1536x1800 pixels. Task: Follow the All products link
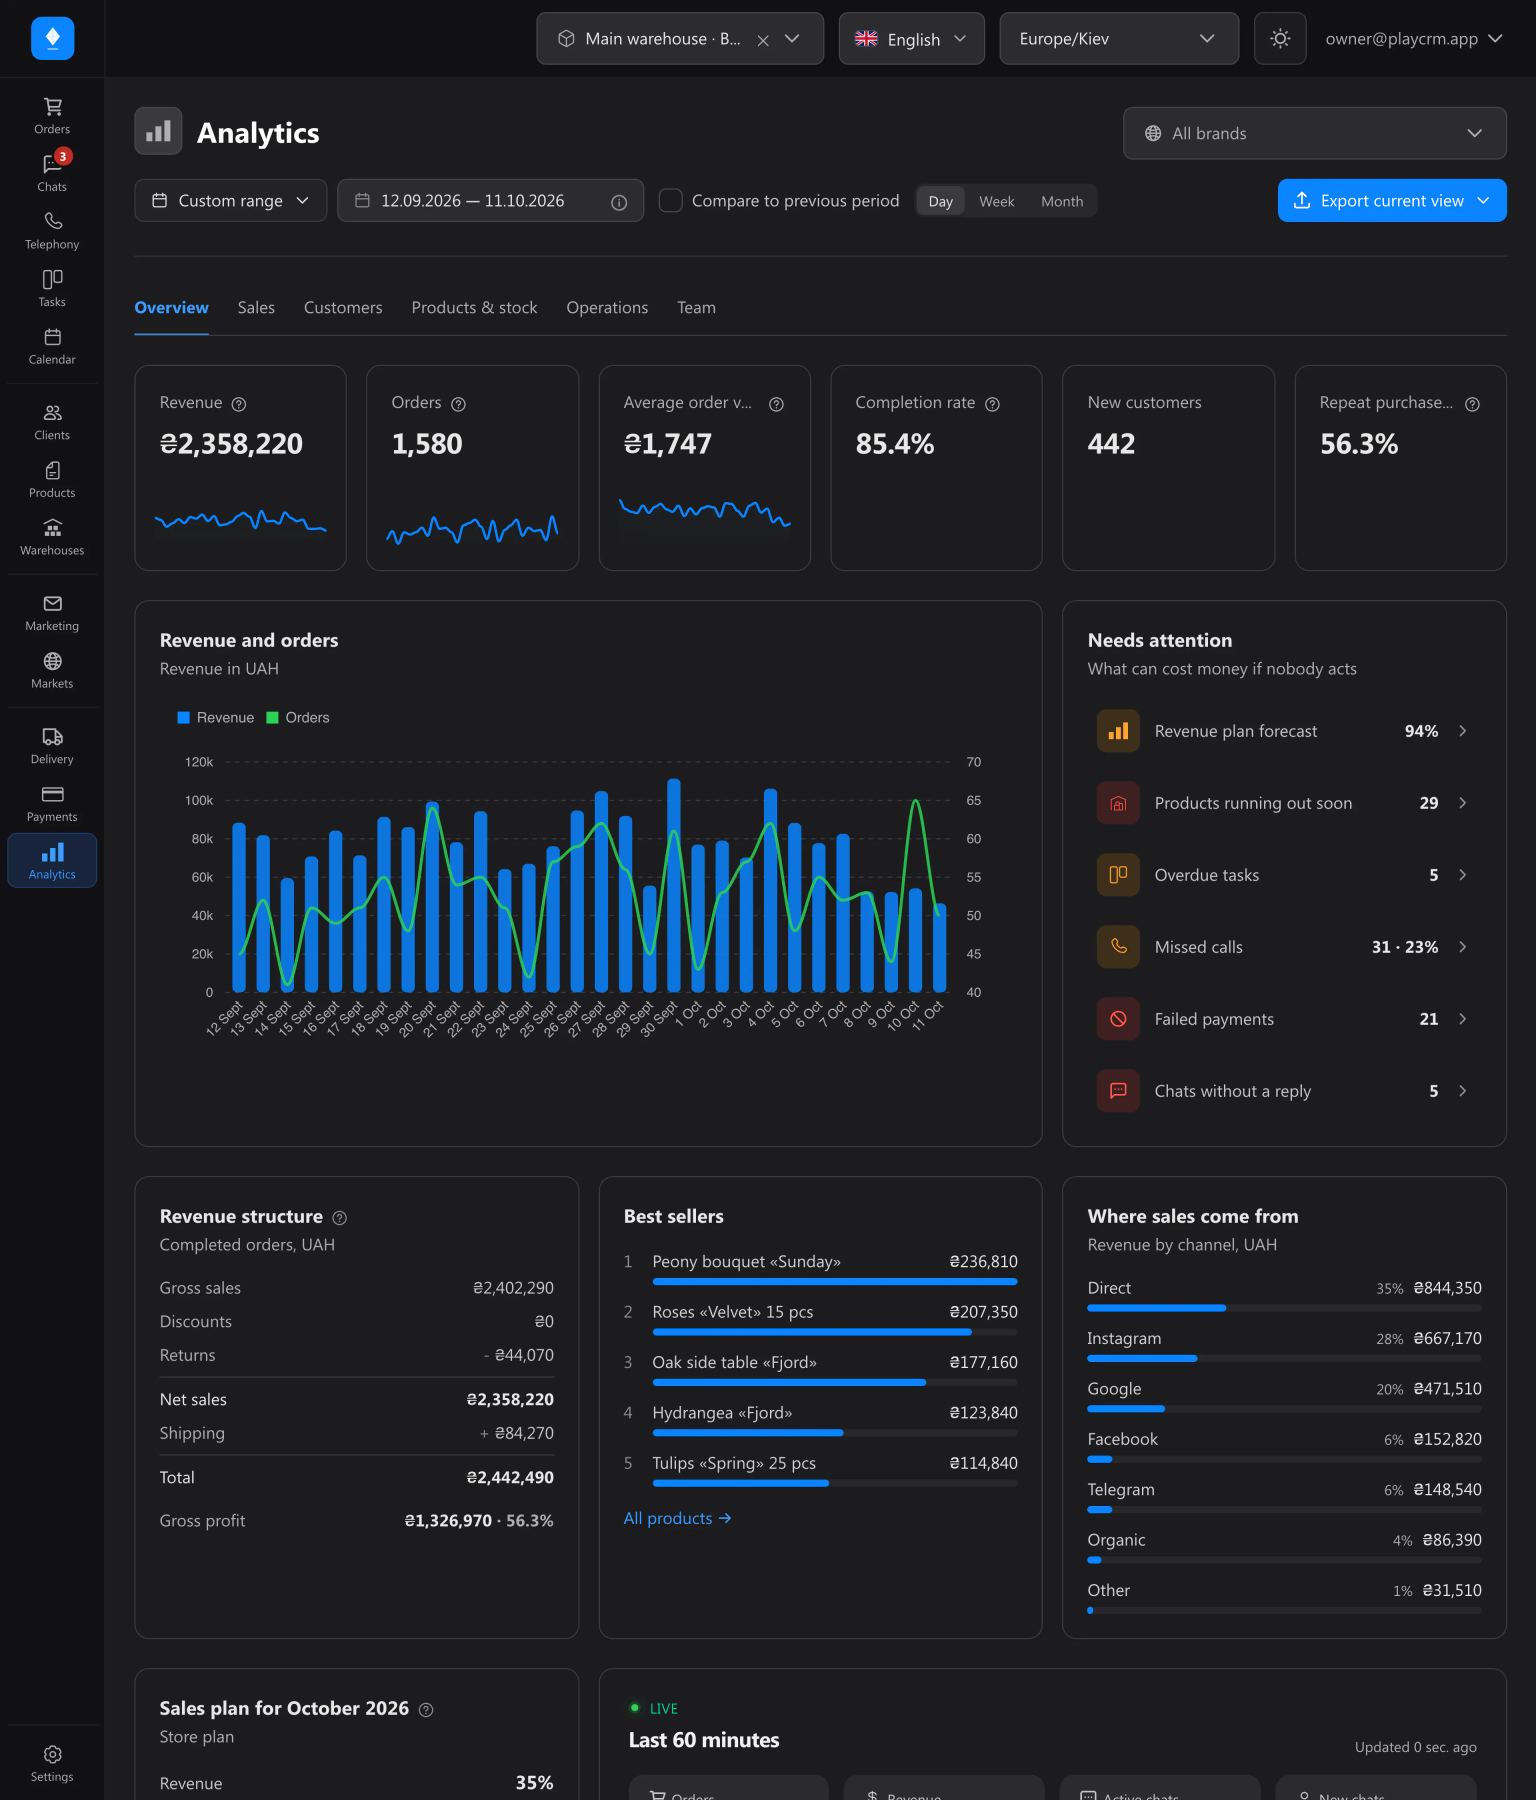pyautogui.click(x=678, y=1518)
